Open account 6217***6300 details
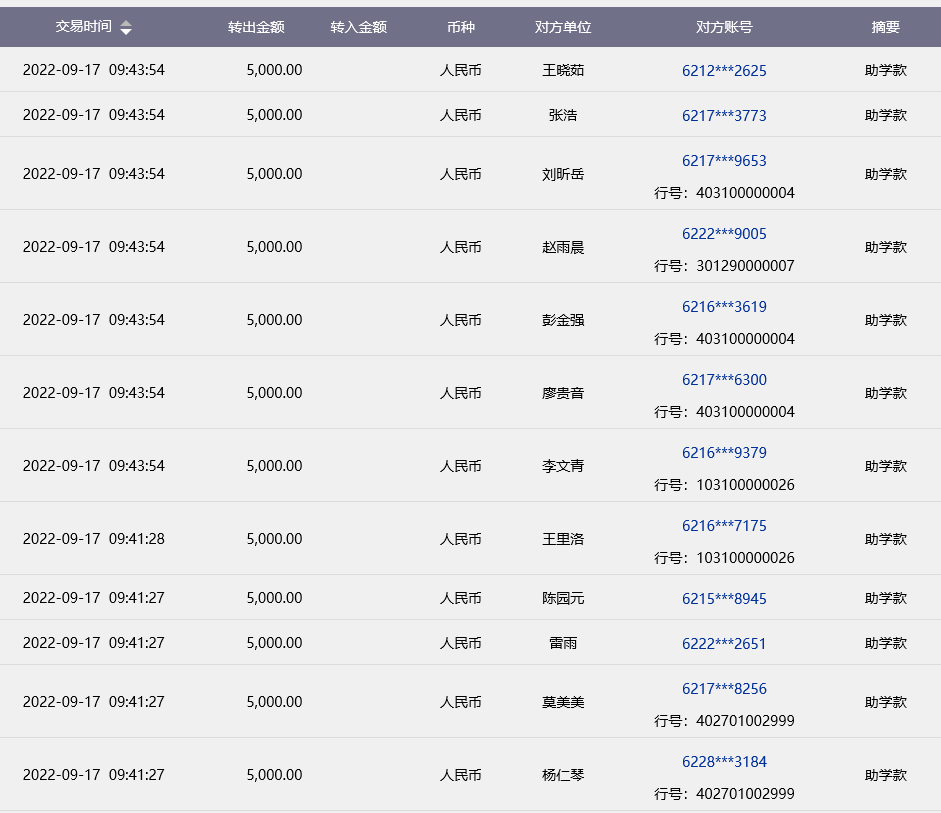Image resolution: width=941 pixels, height=813 pixels. click(724, 380)
